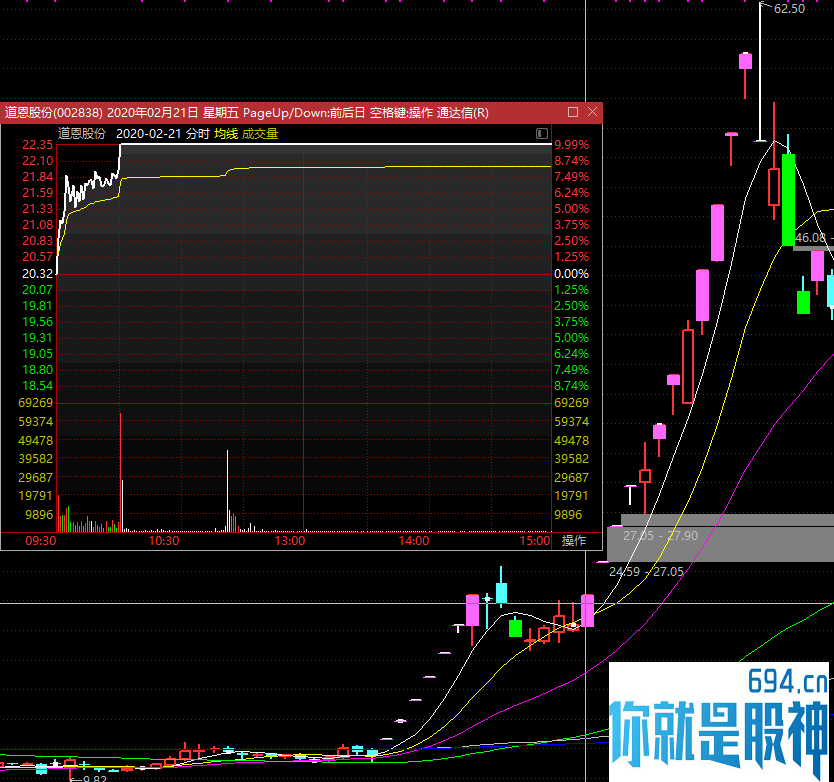Viewport: 834px width, 782px height.
Task: Click the 20.32 previous close price label
Action: 37,273
